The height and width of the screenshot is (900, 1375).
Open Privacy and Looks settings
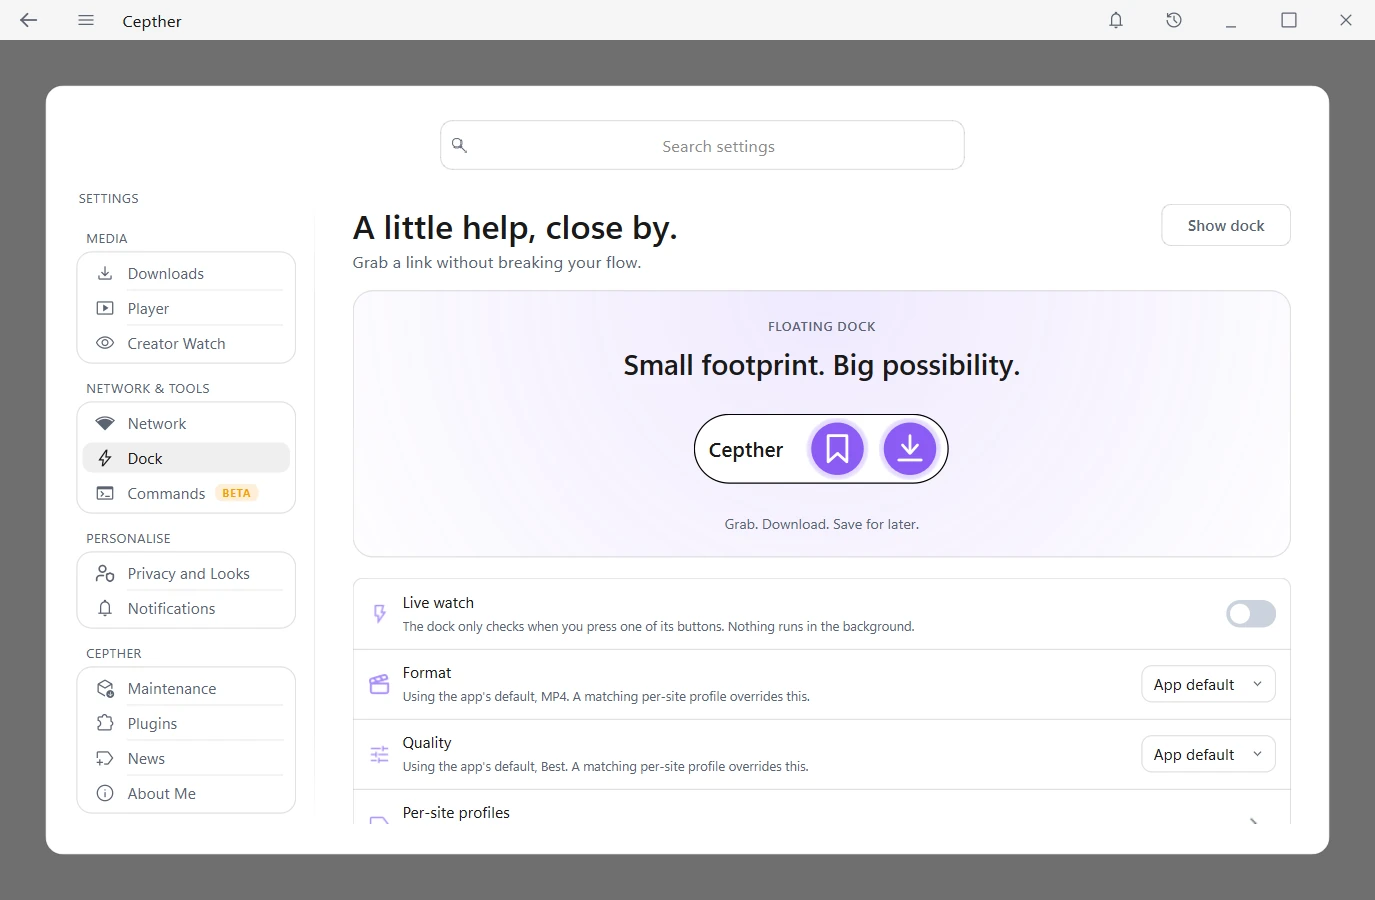point(186,573)
